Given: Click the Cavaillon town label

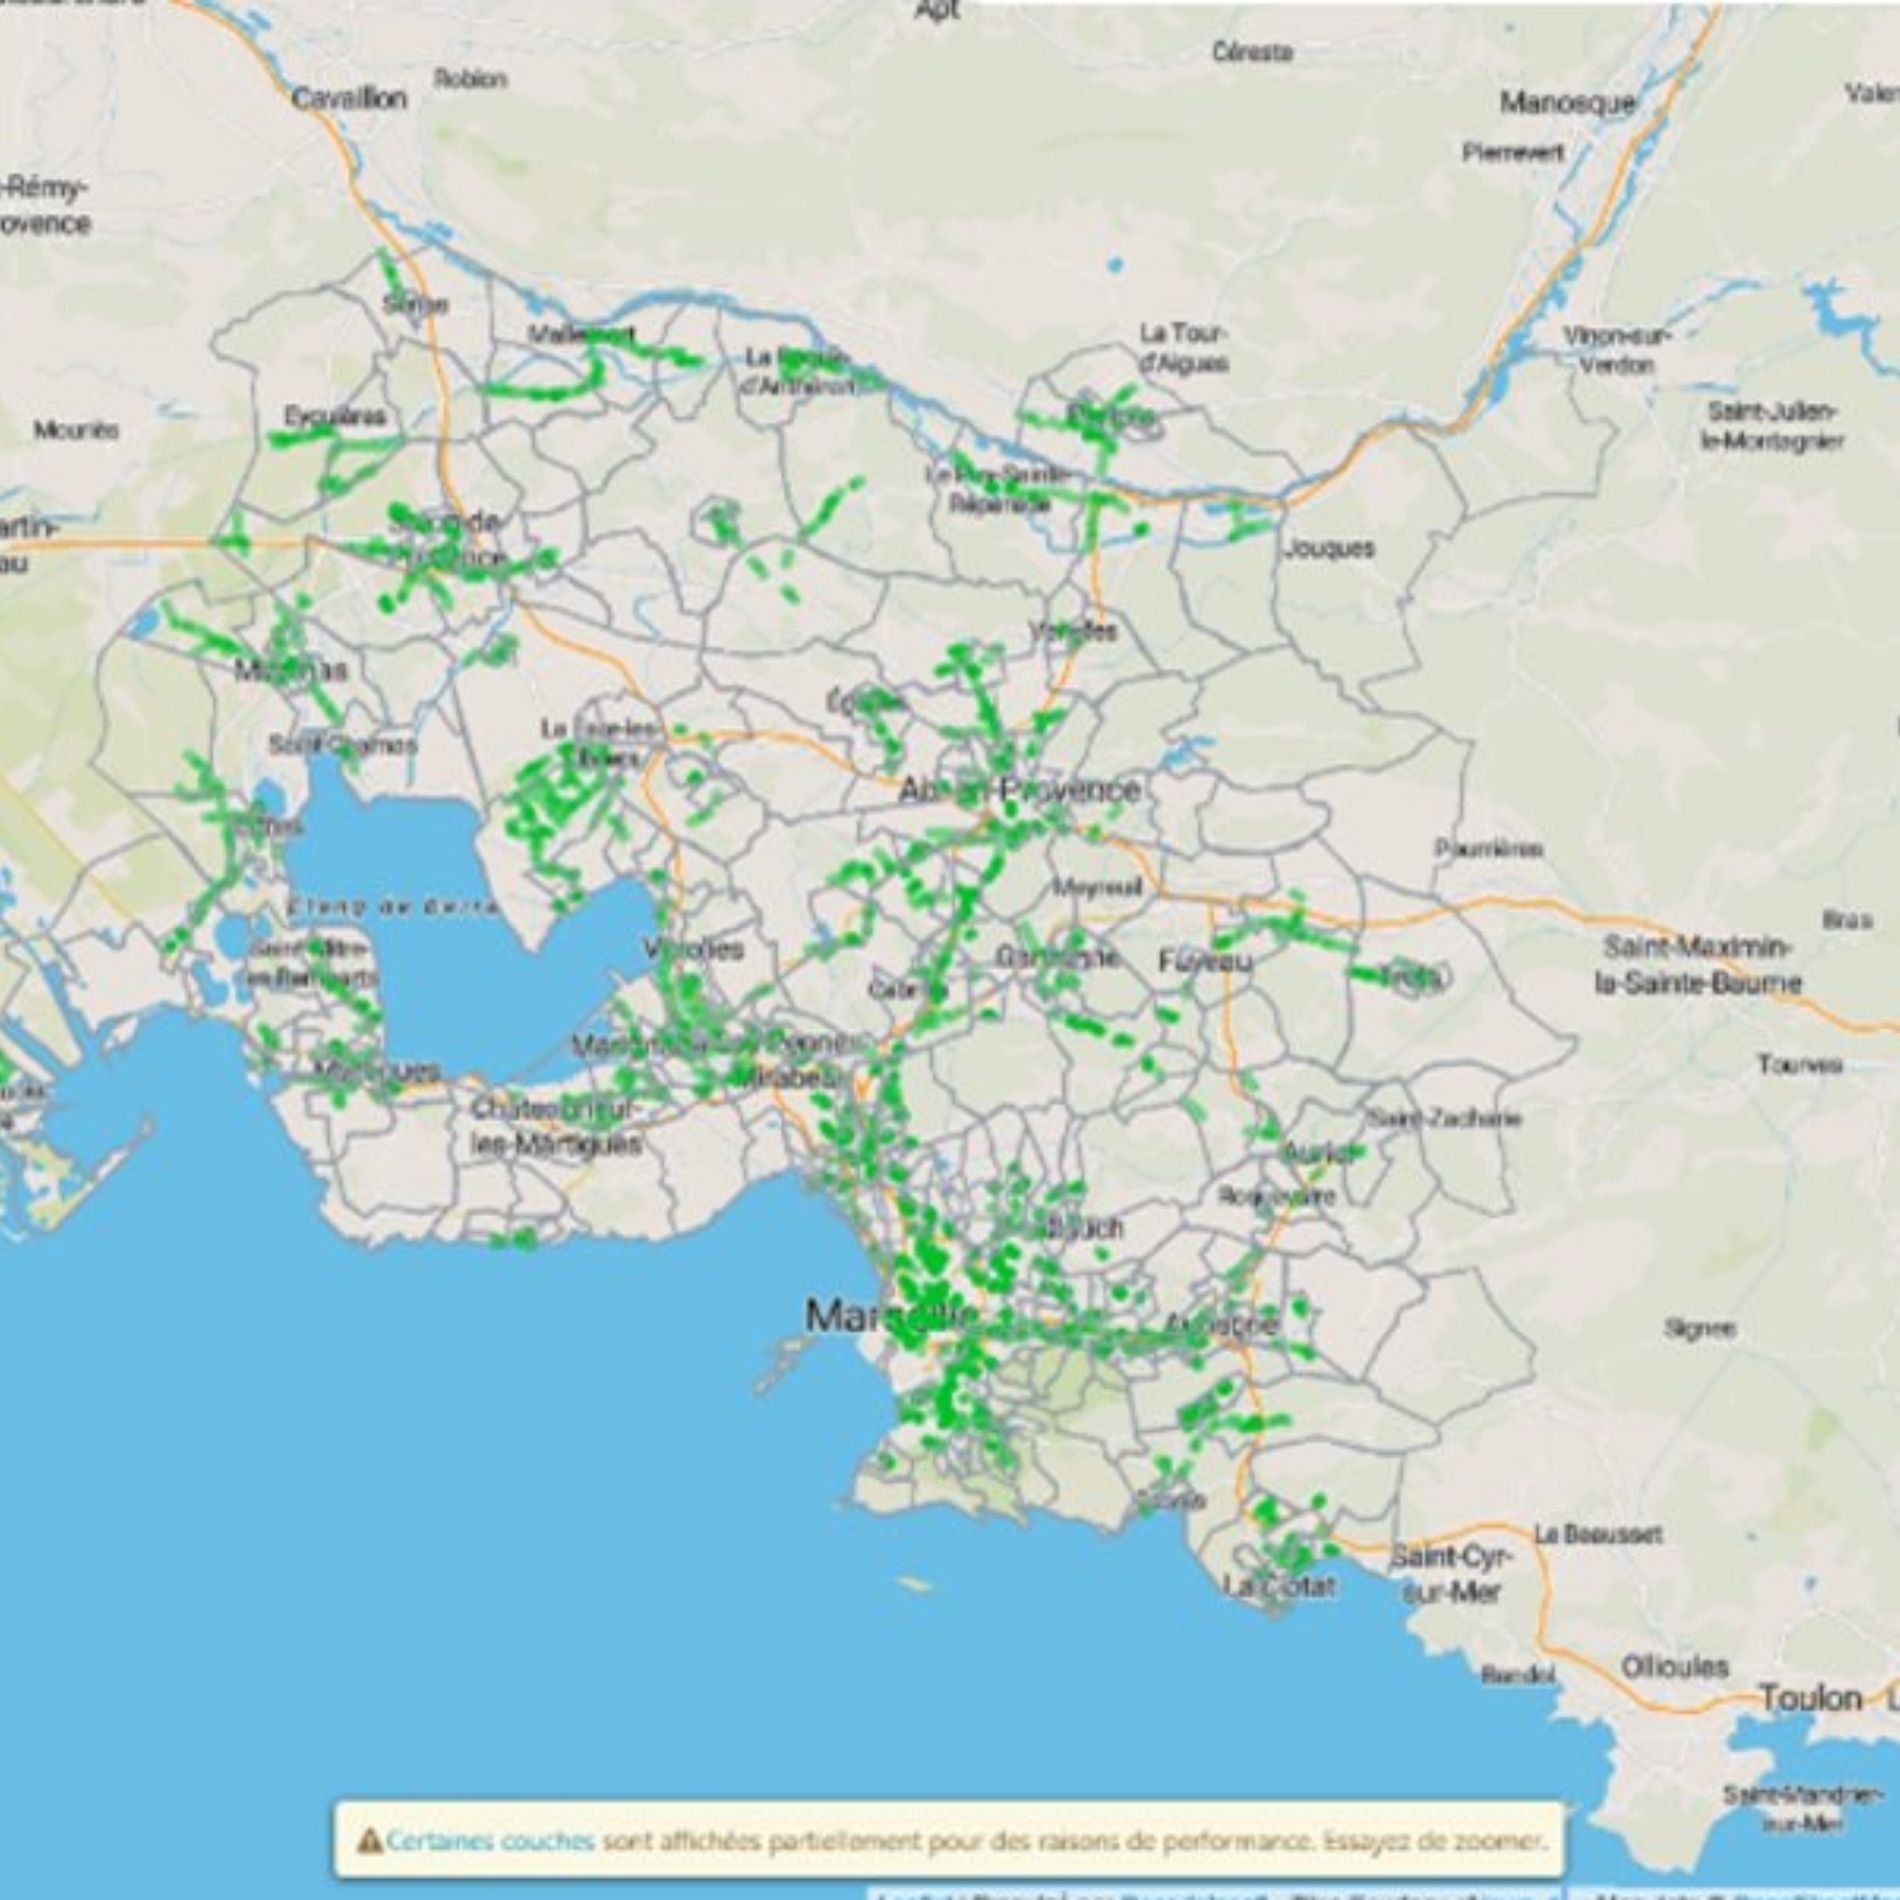Looking at the screenshot, I should click(x=350, y=98).
